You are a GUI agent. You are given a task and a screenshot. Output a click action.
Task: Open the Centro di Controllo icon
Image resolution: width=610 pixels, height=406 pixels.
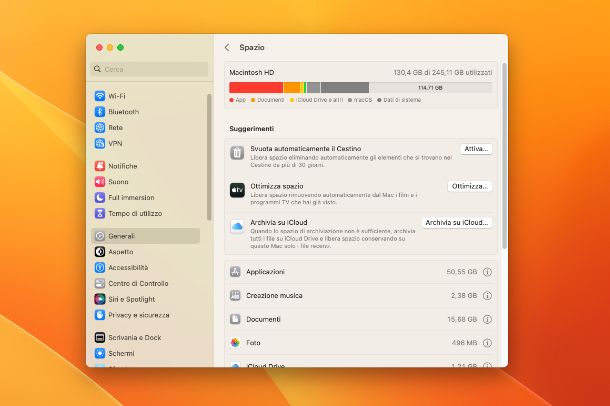[100, 284]
